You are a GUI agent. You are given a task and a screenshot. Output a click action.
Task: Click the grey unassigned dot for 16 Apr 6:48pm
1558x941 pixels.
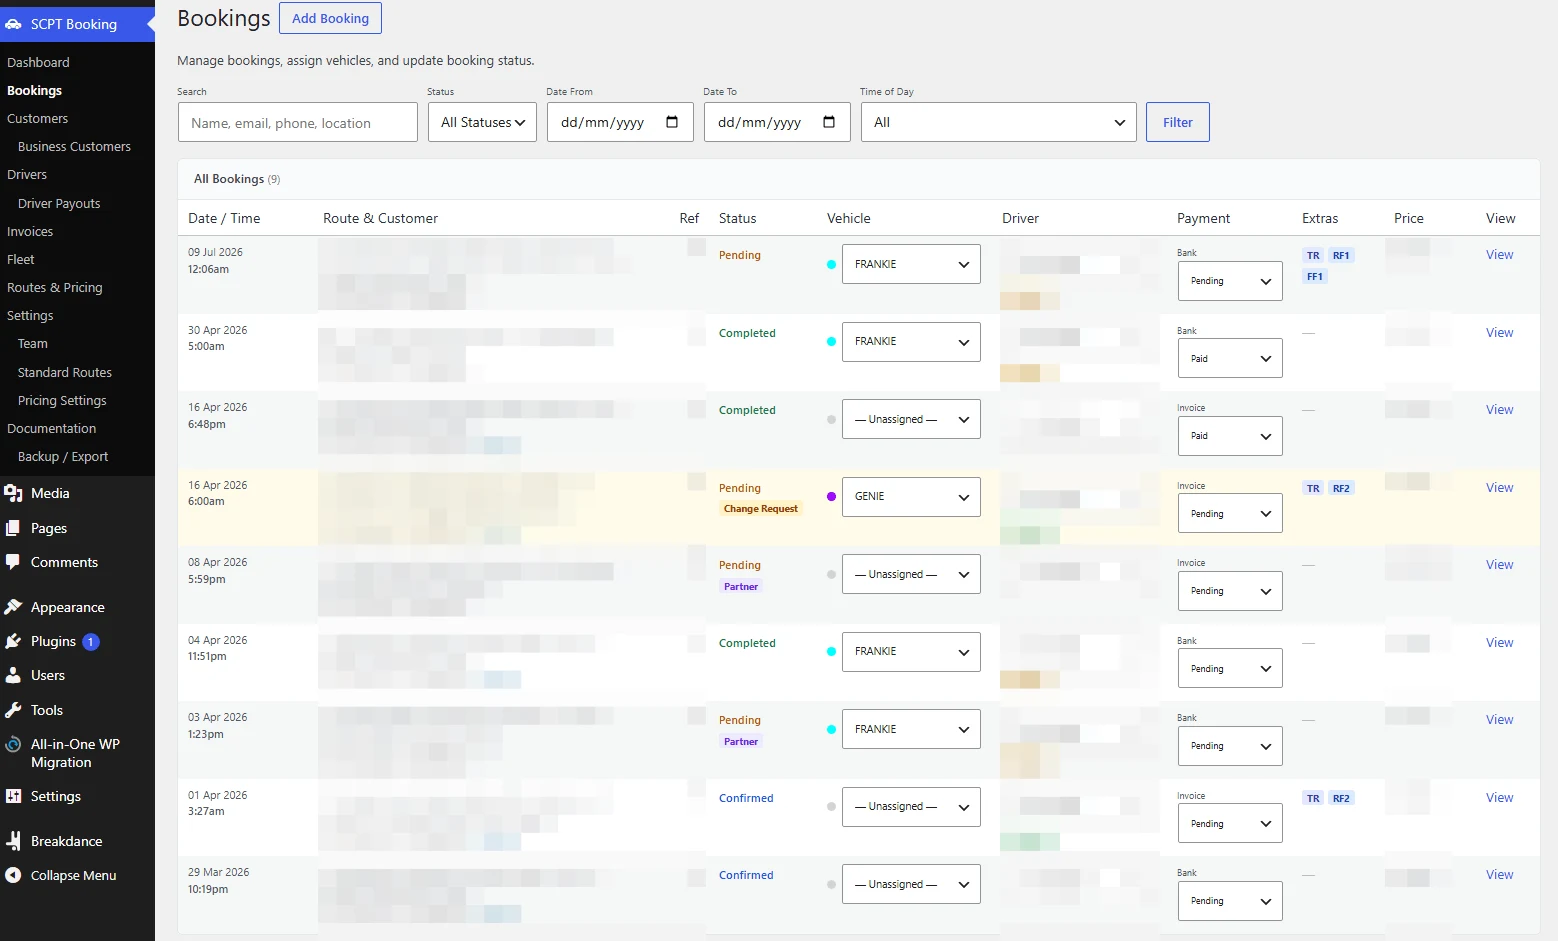(x=831, y=419)
